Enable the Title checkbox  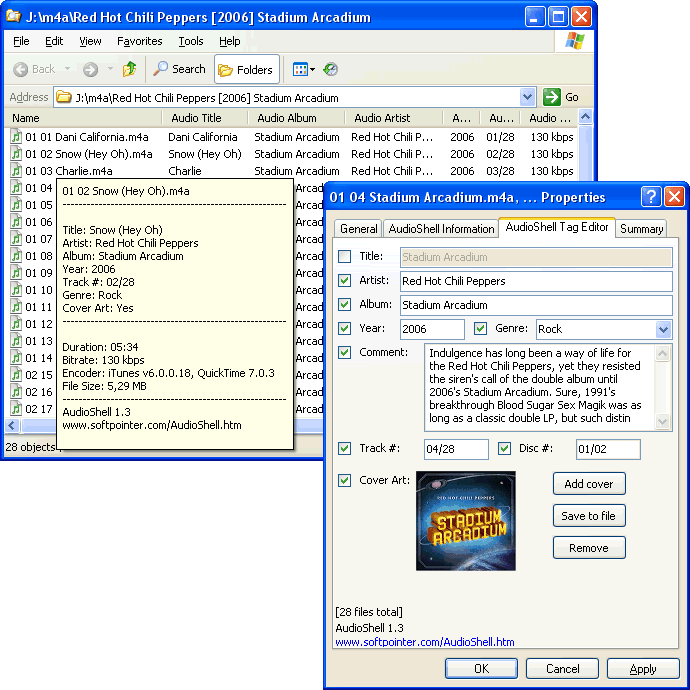[345, 257]
